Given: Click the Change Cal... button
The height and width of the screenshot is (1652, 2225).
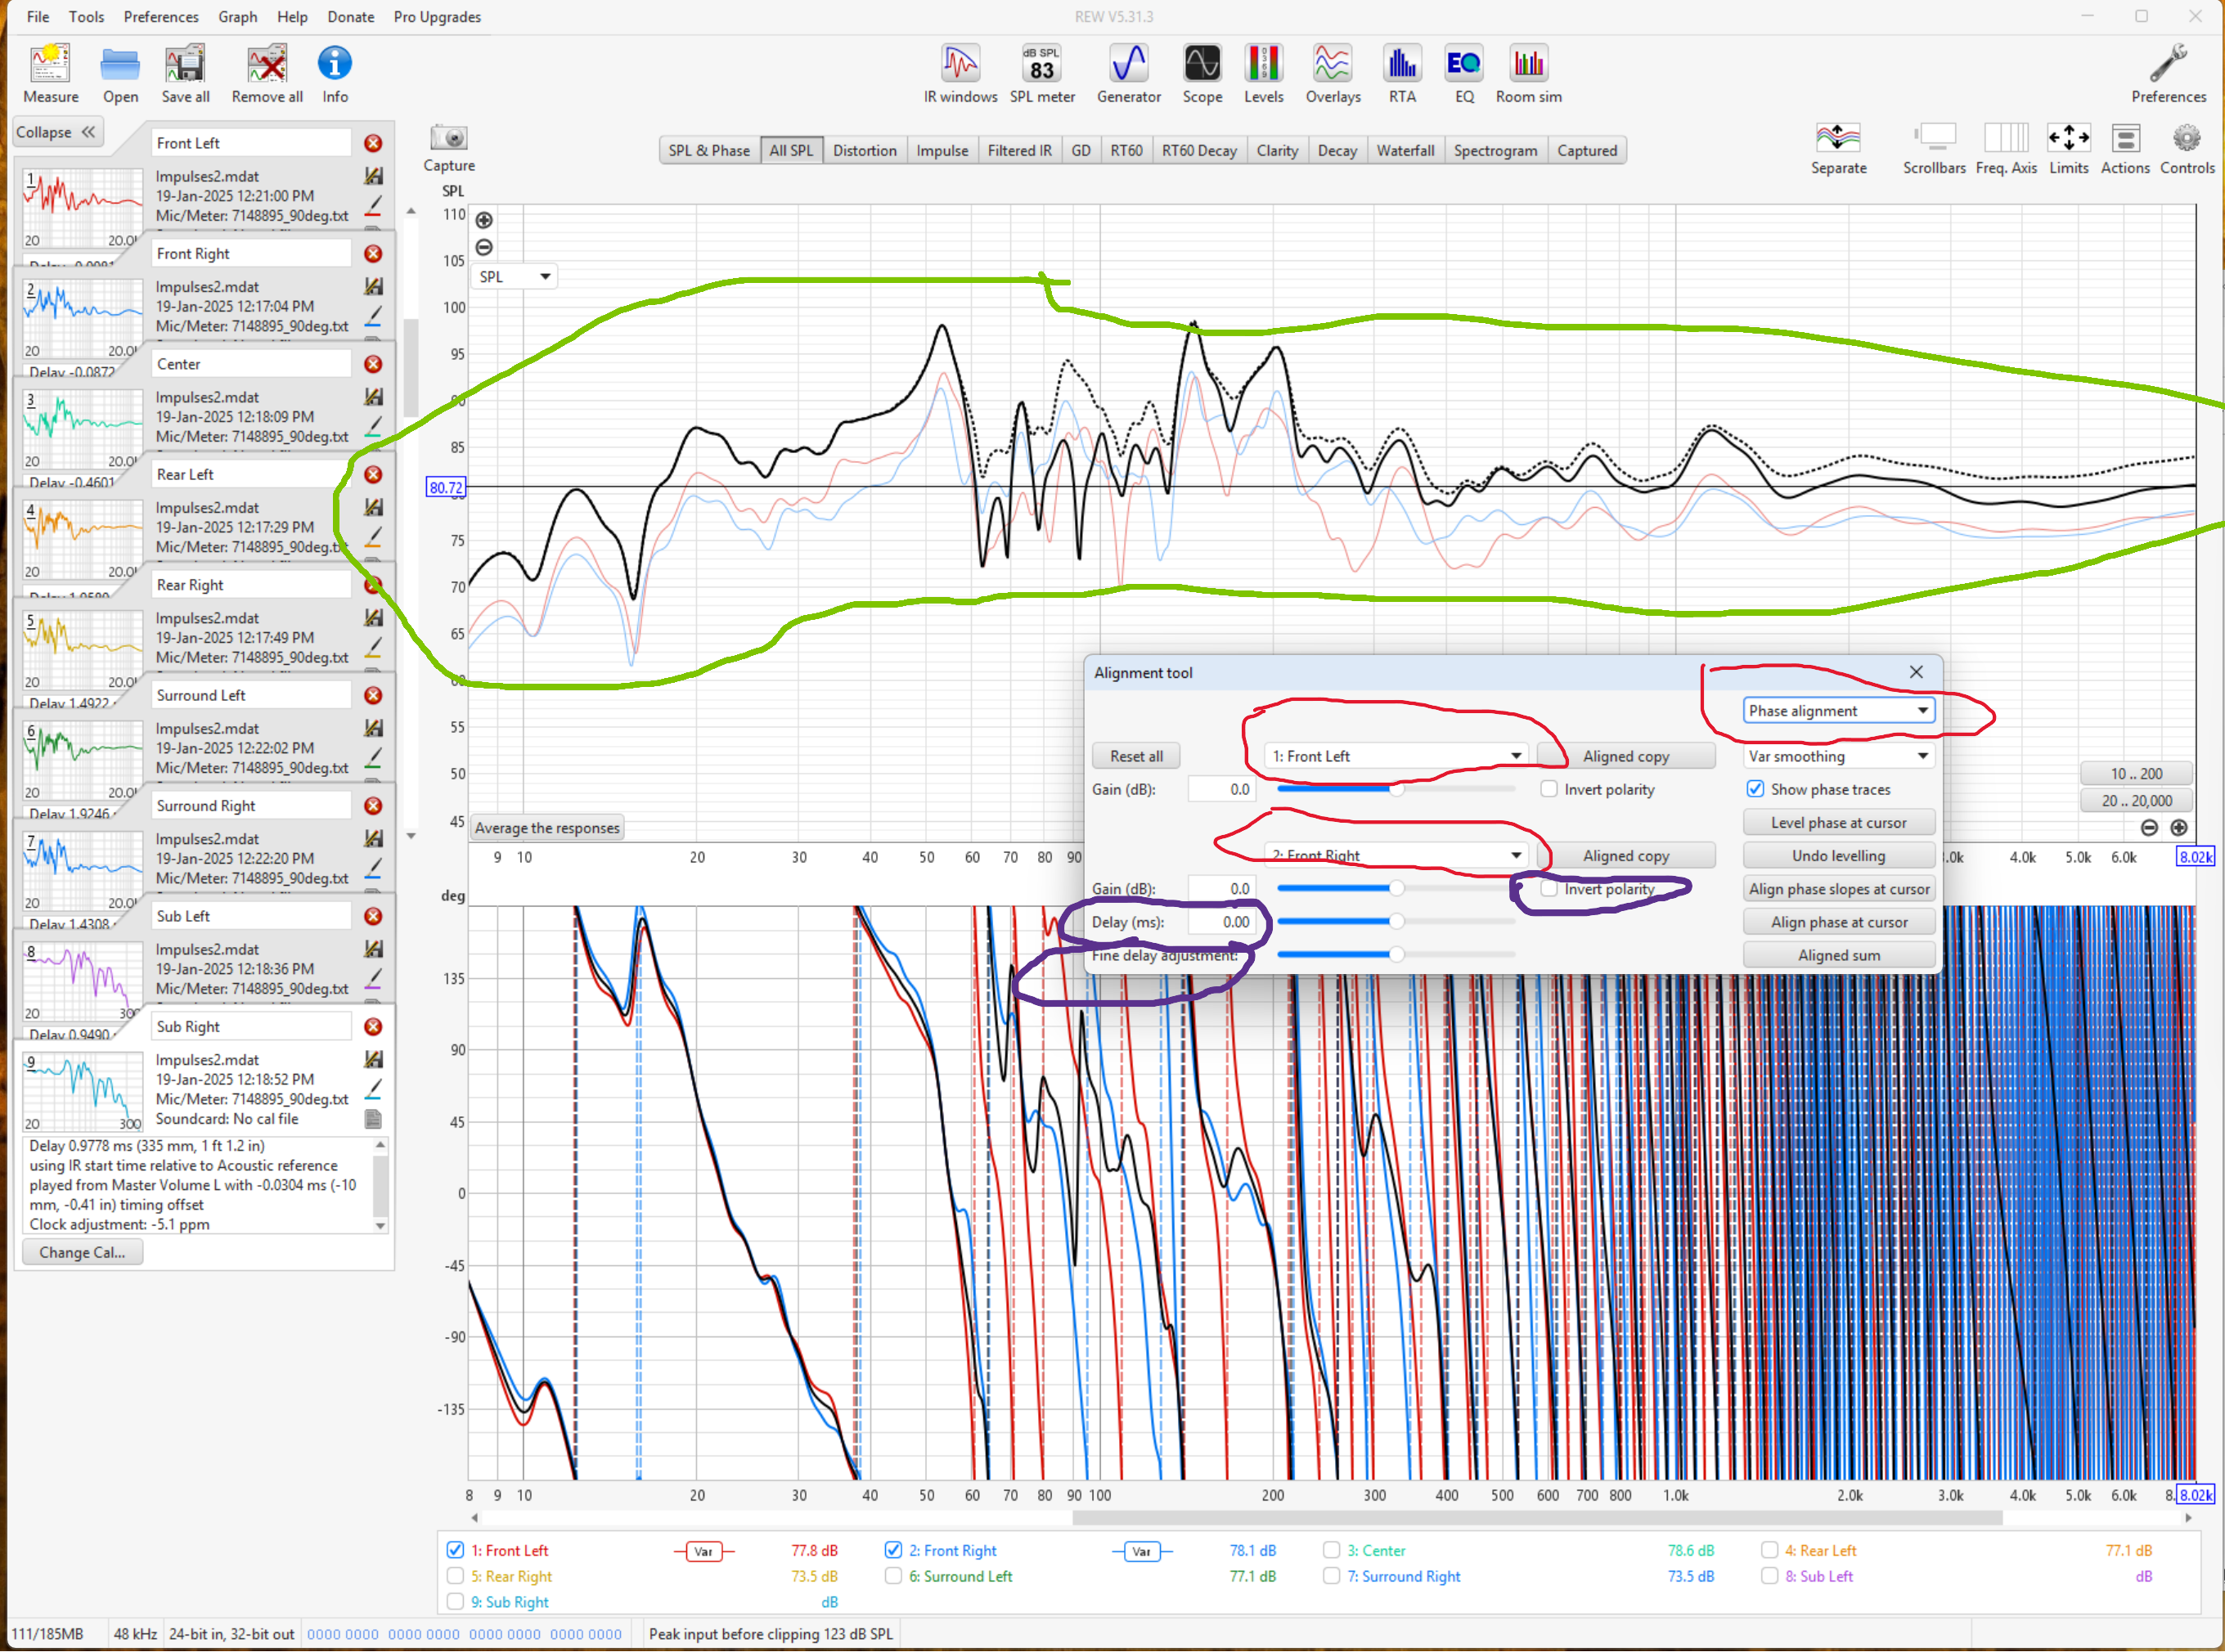Looking at the screenshot, I should [82, 1252].
